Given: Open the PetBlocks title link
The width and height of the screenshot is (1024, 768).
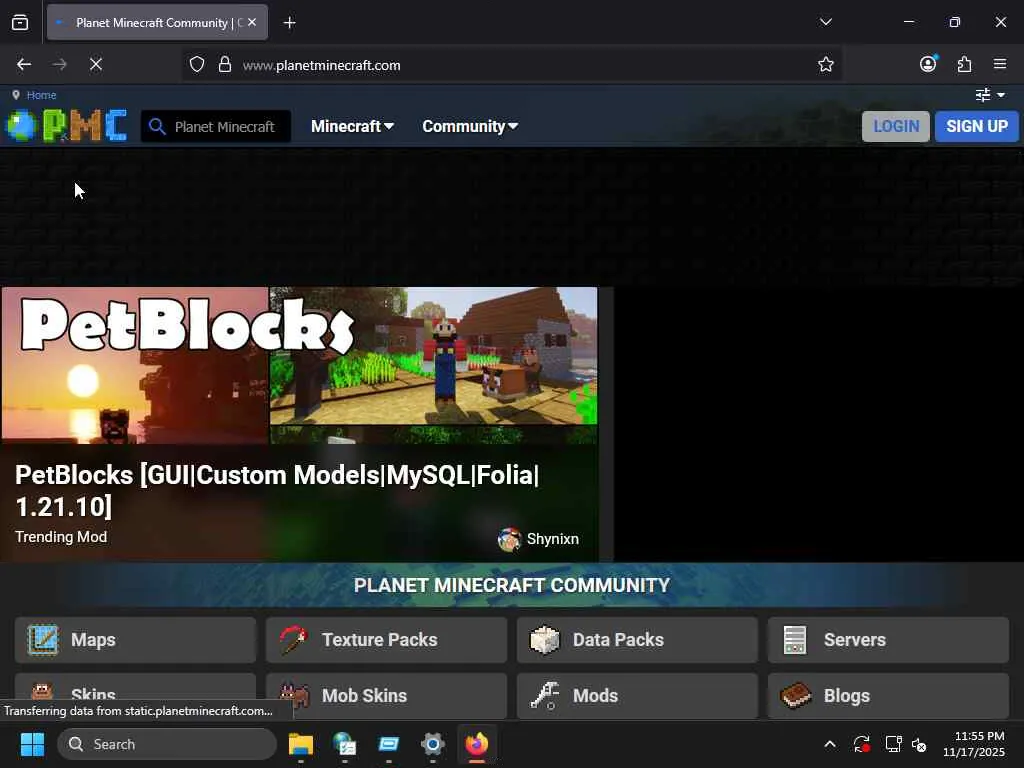Looking at the screenshot, I should click(277, 490).
